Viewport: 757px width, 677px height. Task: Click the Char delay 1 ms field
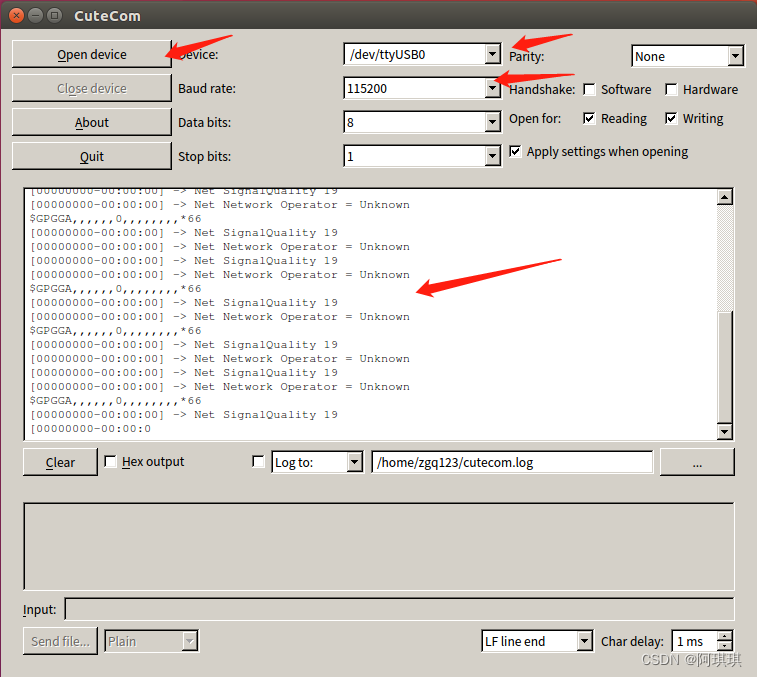[694, 641]
